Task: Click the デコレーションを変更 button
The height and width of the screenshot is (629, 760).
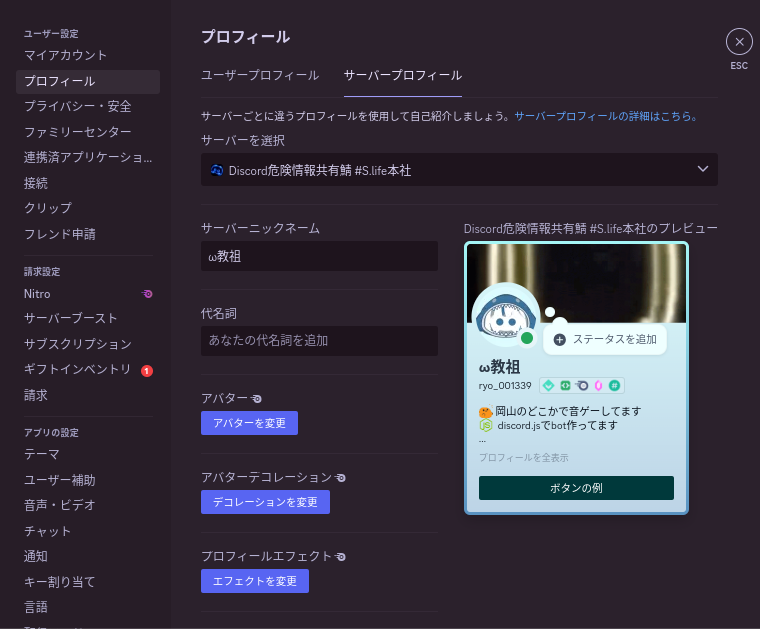Action: click(x=265, y=502)
